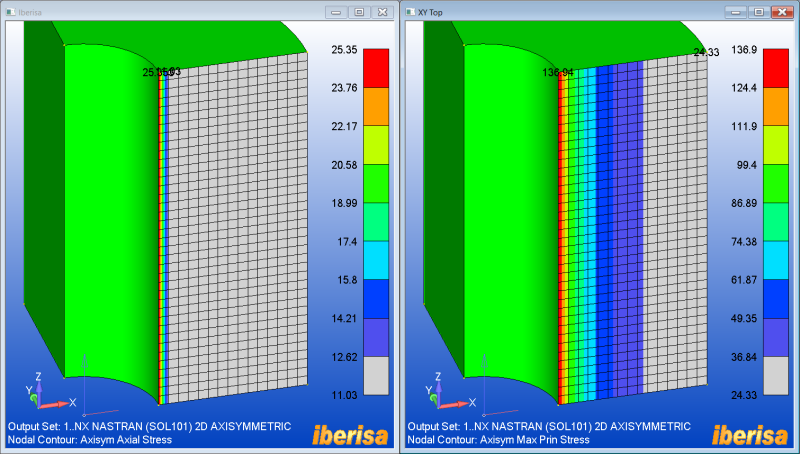The height and width of the screenshot is (454, 800).
Task: Click legend value 136.9 in XY Top window
Action: [x=744, y=49]
